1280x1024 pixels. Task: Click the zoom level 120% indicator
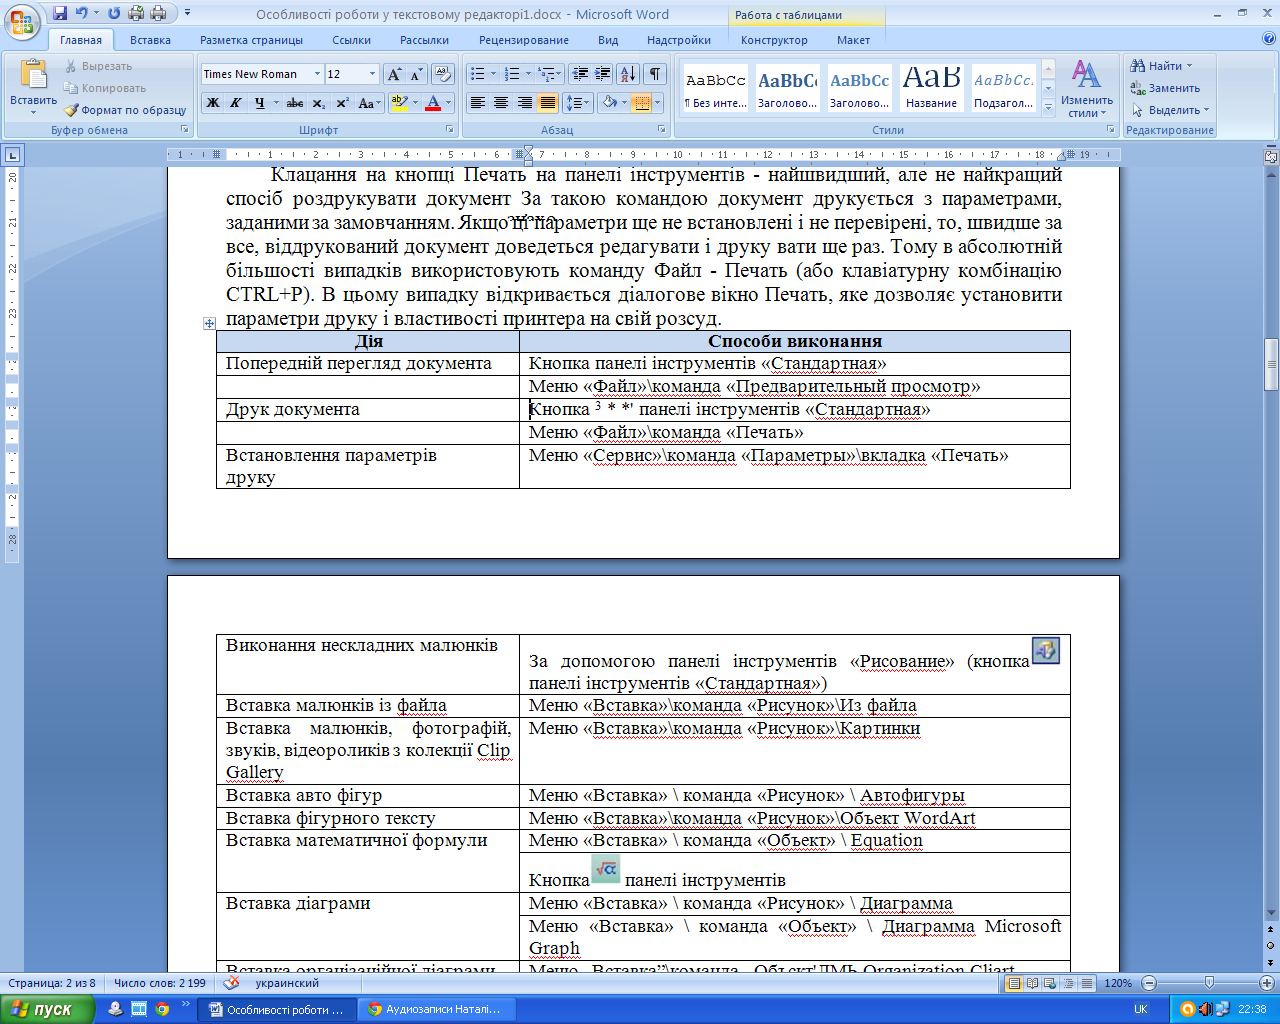coord(1117,983)
